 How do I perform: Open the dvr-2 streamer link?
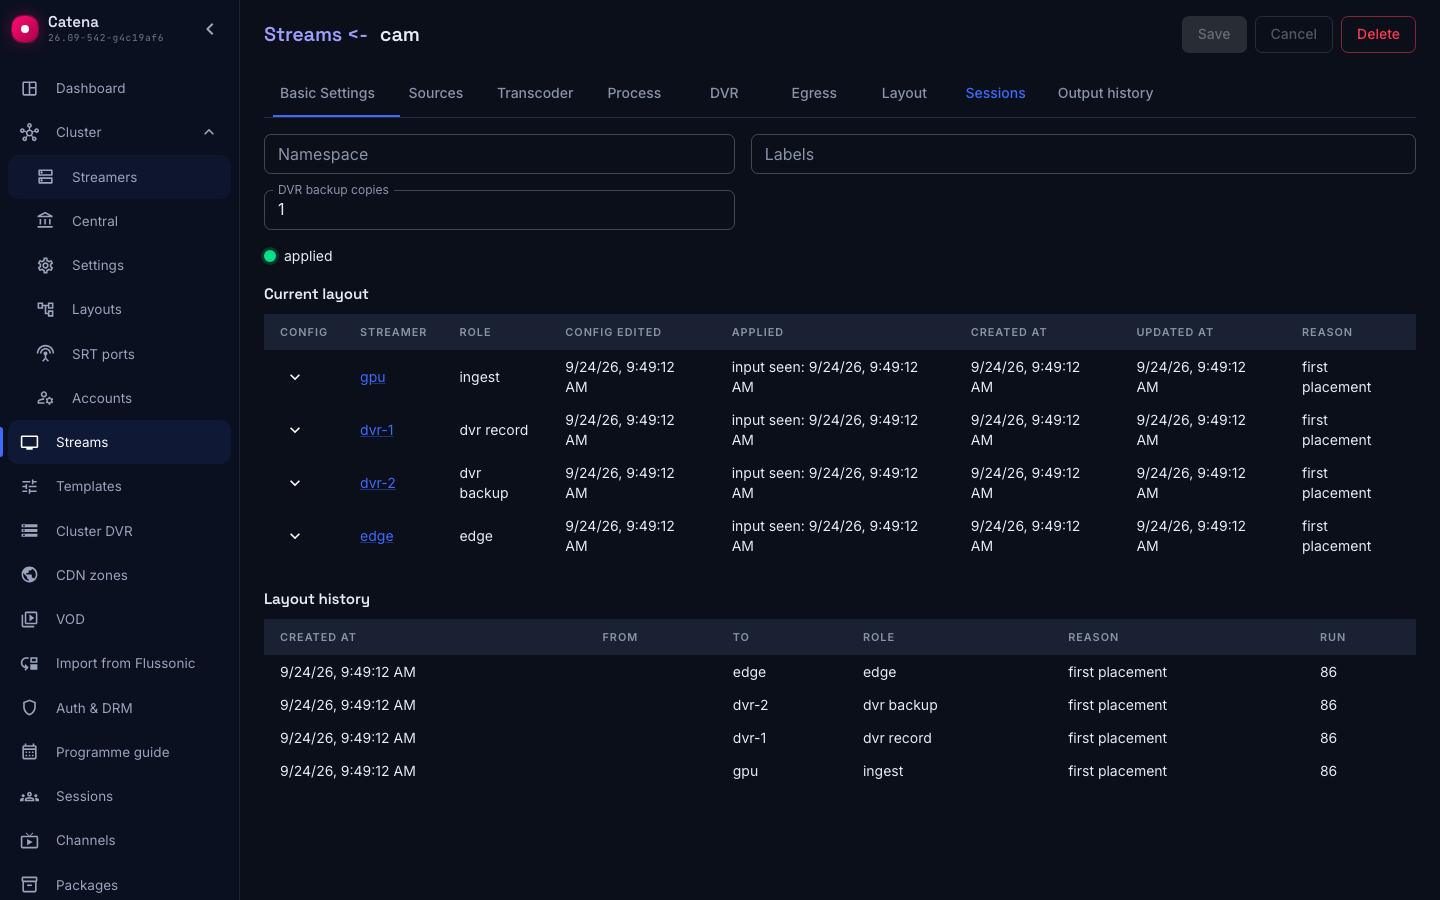[377, 483]
